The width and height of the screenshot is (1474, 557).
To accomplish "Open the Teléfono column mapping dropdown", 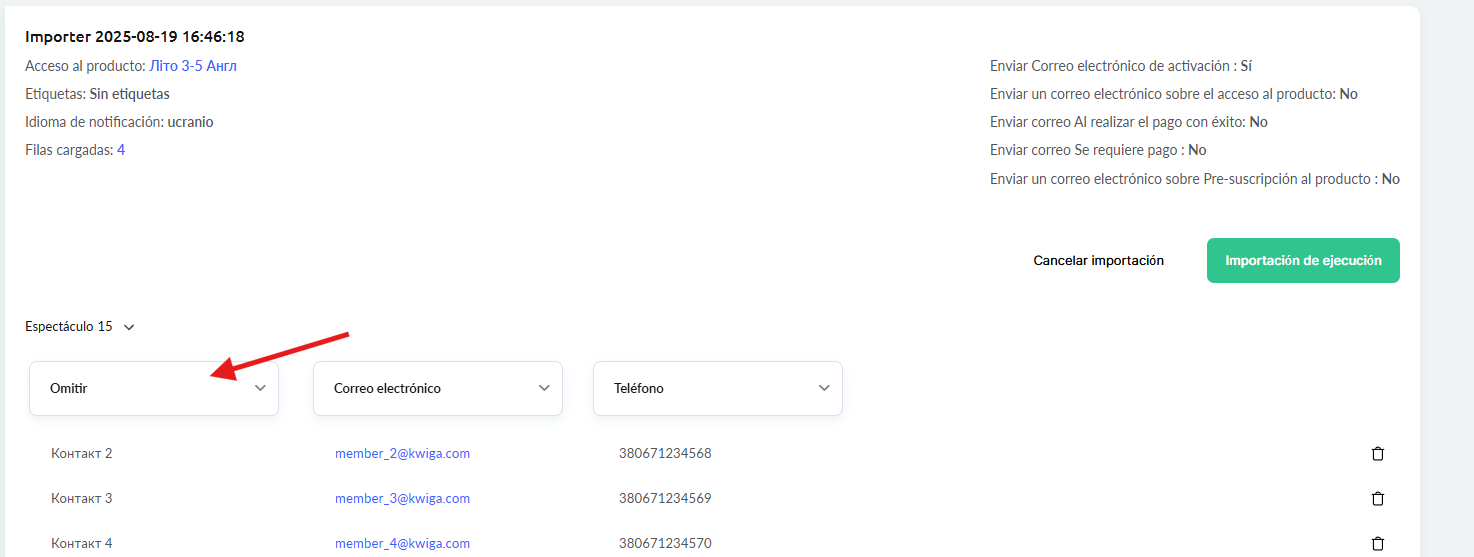I will (x=718, y=388).
